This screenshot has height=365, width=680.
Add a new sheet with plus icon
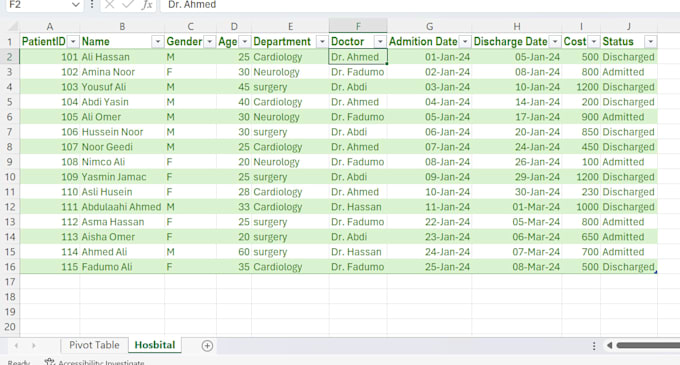[207, 345]
